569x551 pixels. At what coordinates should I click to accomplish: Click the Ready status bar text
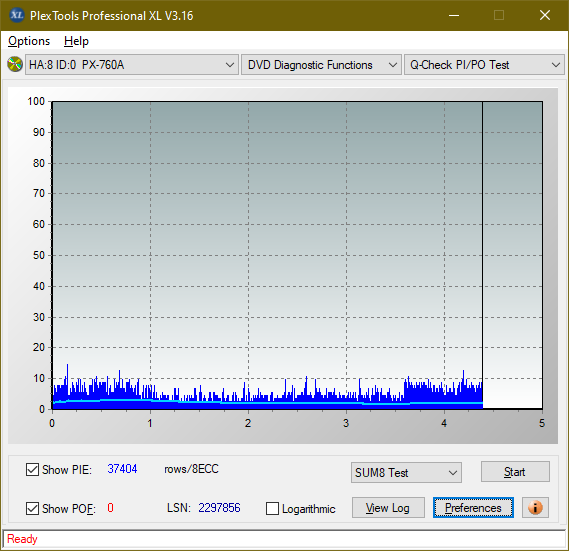22,539
